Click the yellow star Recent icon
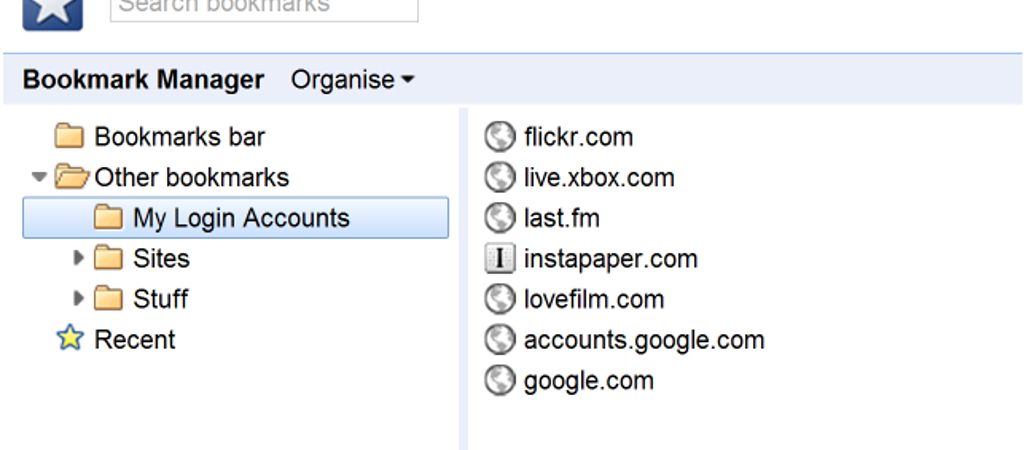 point(70,338)
